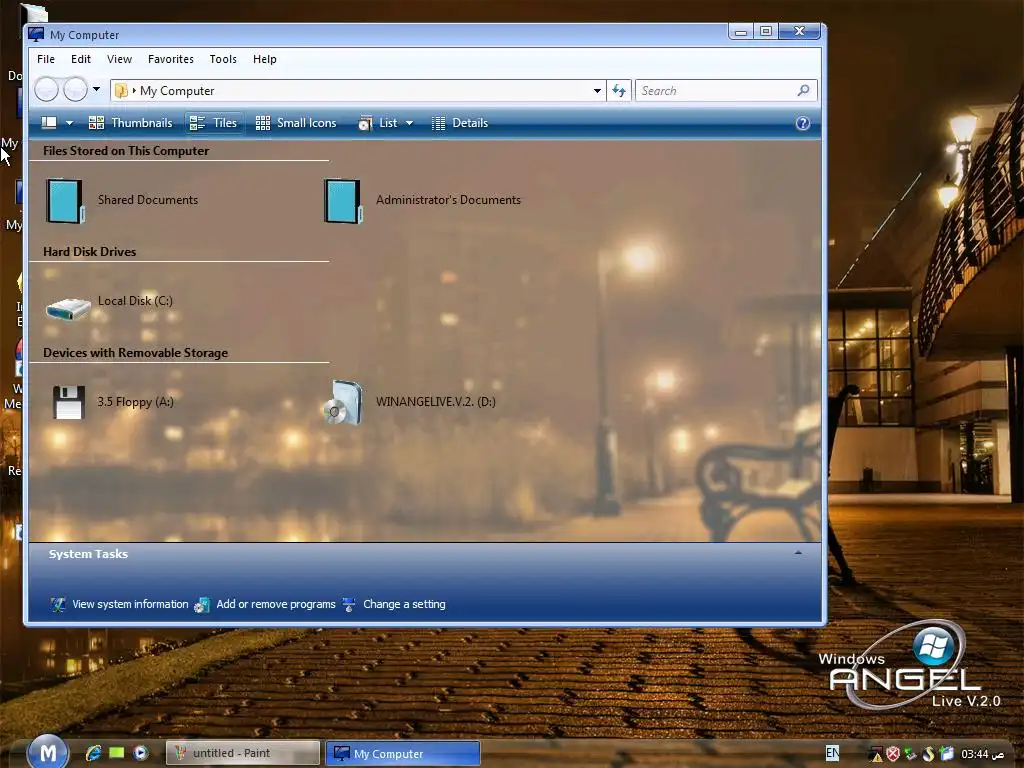Image resolution: width=1024 pixels, height=768 pixels.
Task: Click the Local Disk (C:) label
Action: [x=135, y=301]
